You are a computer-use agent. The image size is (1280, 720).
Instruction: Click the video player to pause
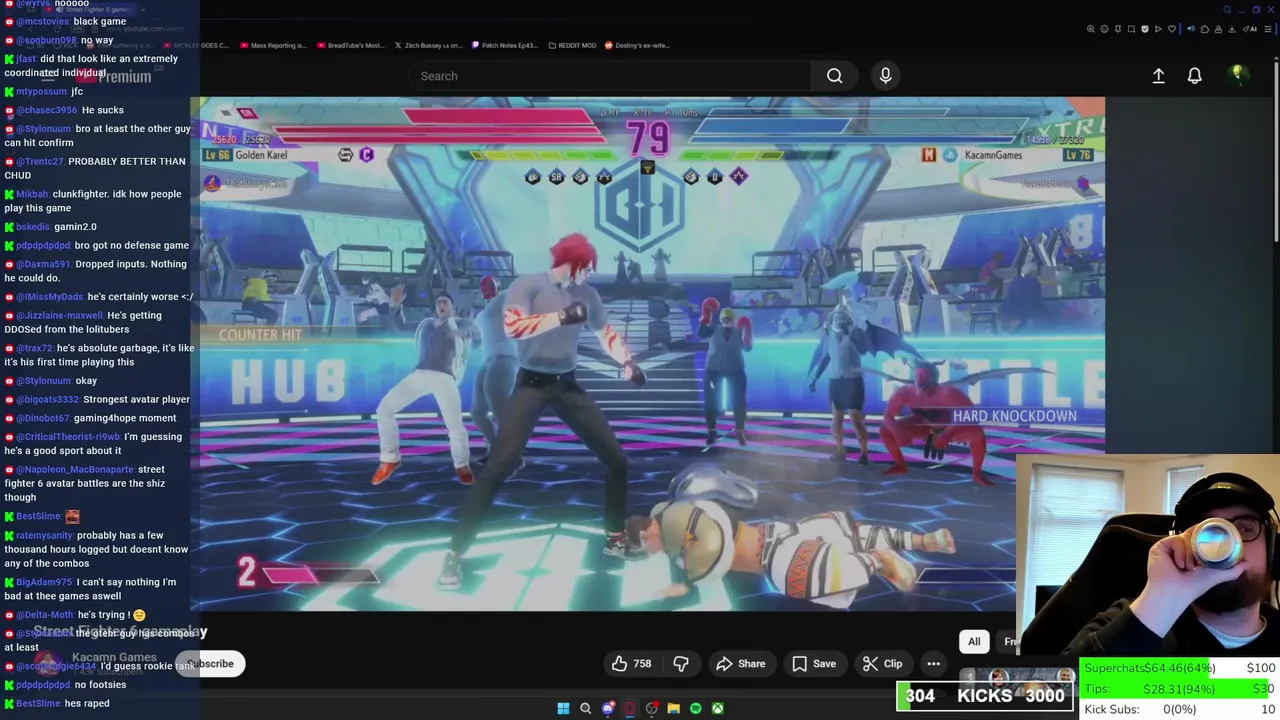tap(647, 353)
